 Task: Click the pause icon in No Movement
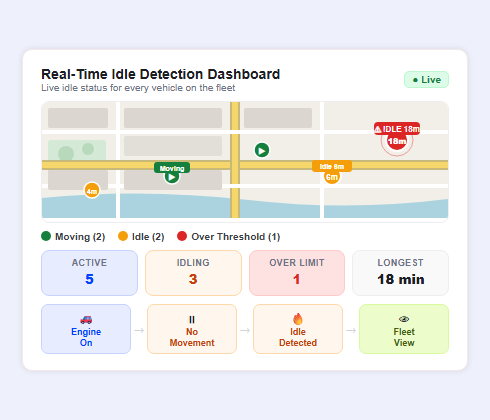click(x=192, y=320)
